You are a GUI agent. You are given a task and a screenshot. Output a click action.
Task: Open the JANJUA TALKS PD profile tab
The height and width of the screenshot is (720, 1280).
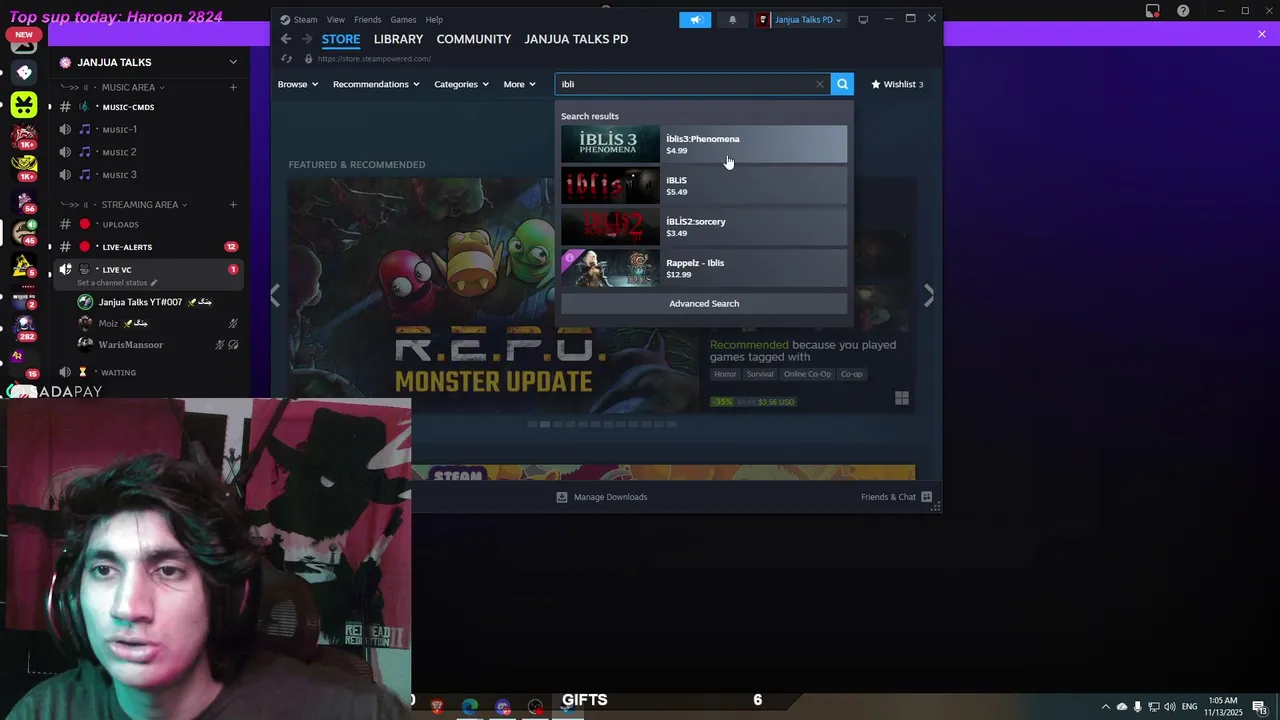tap(576, 39)
